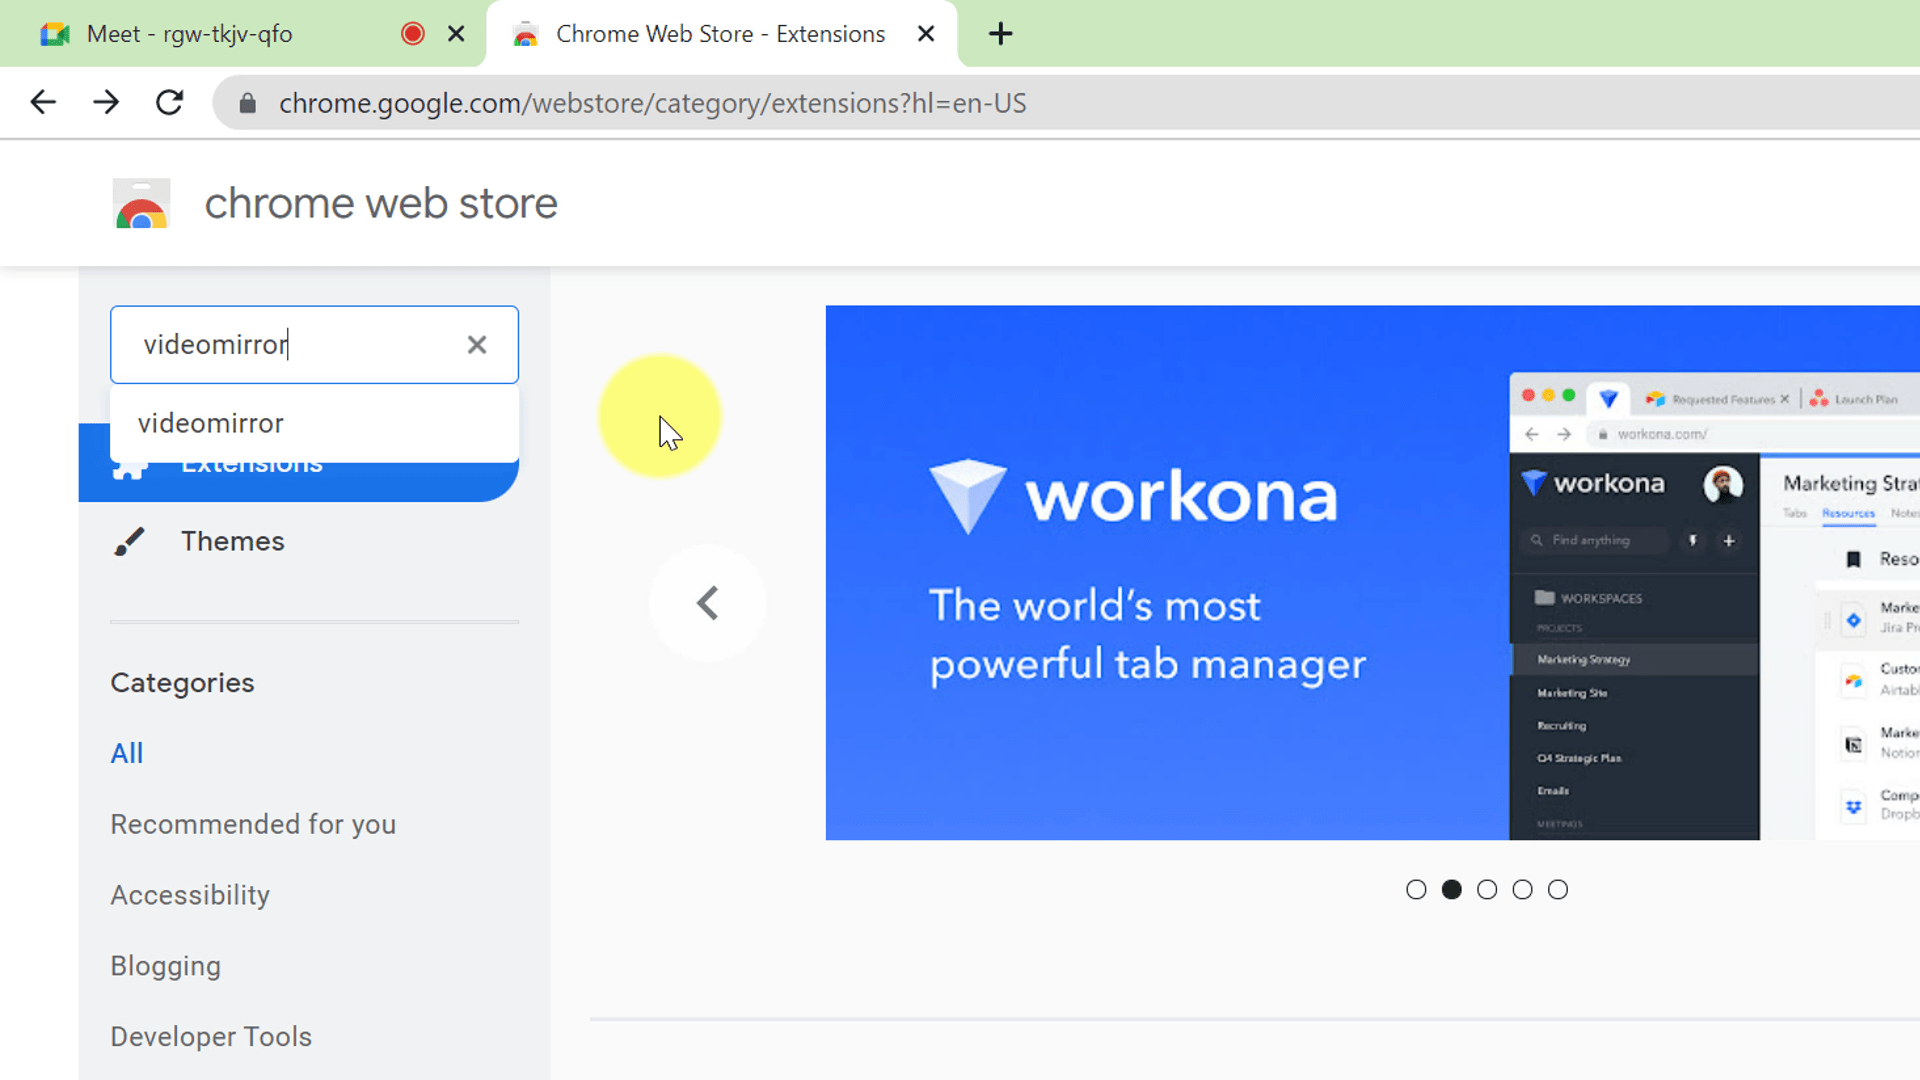Select the Chrome Web Store - Extensions tab
The image size is (1920, 1080).
click(720, 34)
